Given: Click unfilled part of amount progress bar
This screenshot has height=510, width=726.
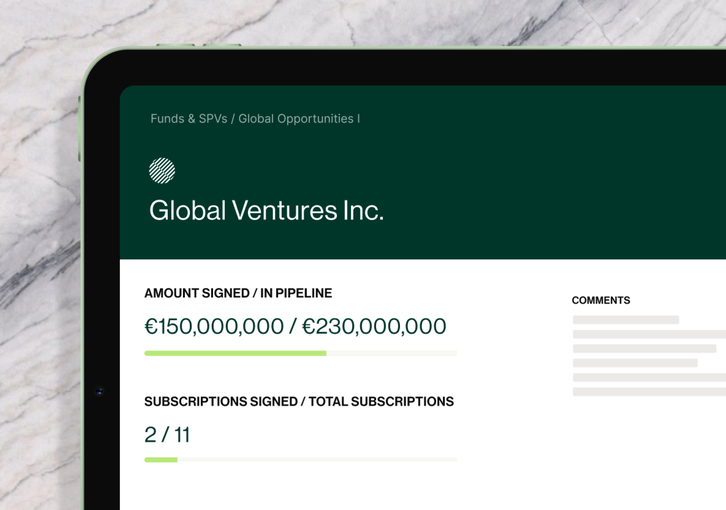Looking at the screenshot, I should [391, 353].
